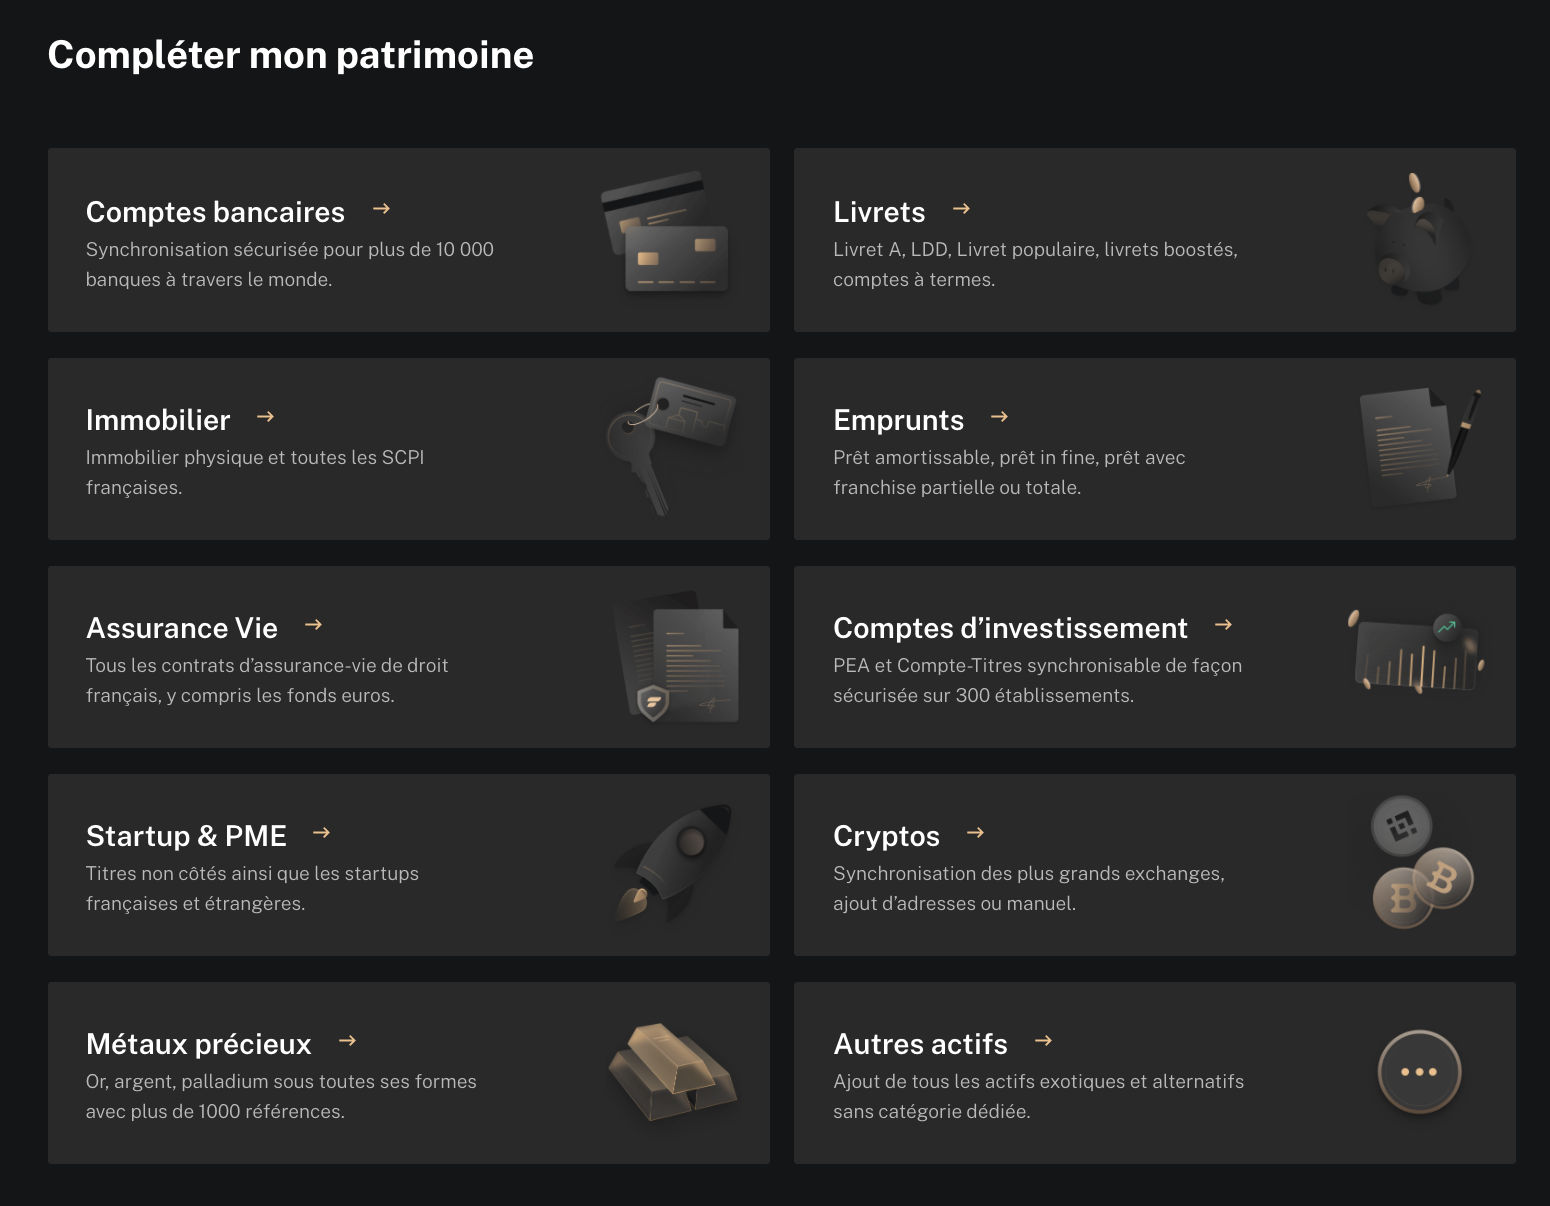The image size is (1550, 1206).
Task: Click the insurance documents shield icon
Action: (x=677, y=658)
